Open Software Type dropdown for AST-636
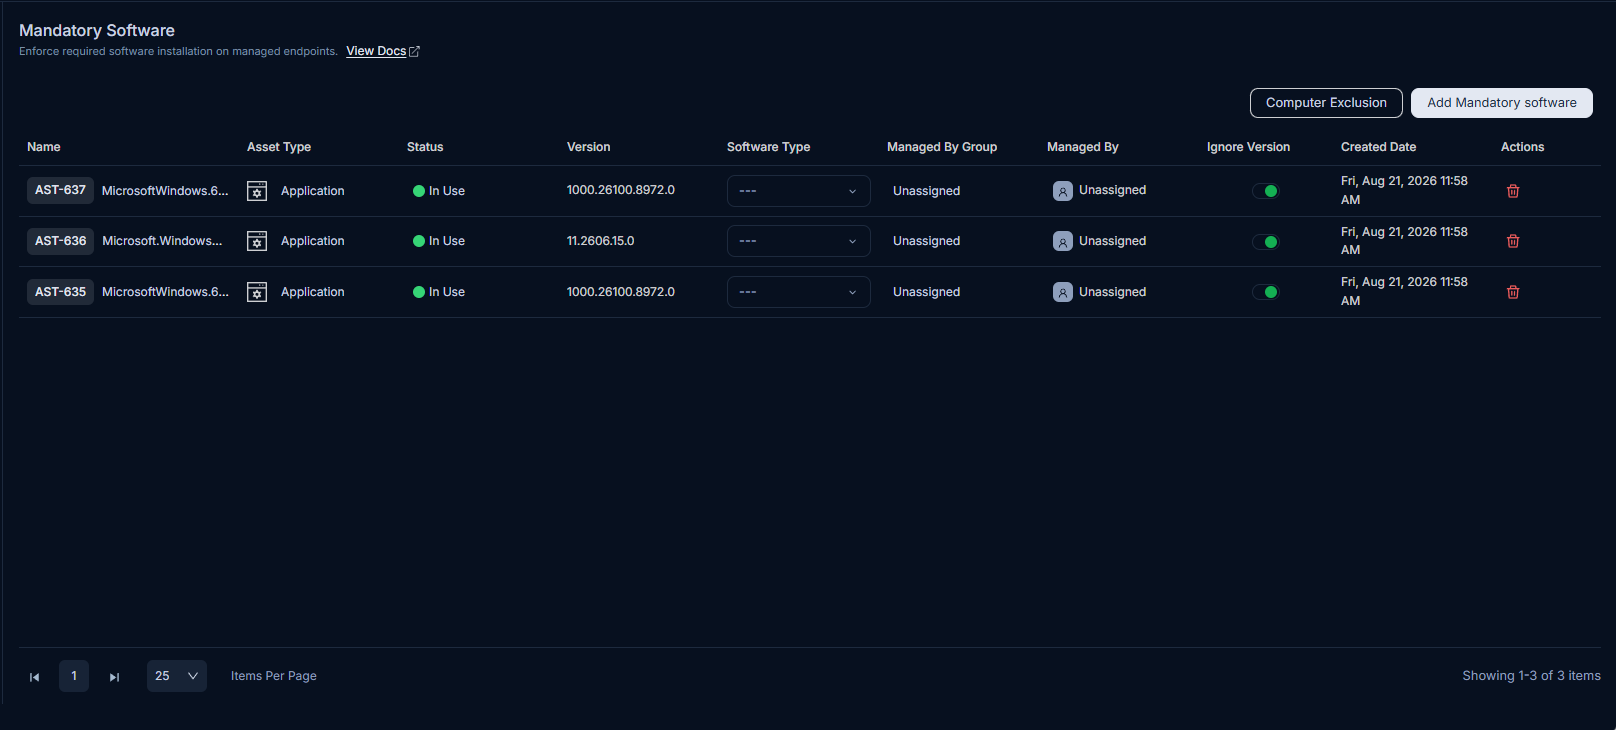The image size is (1616, 730). point(798,241)
